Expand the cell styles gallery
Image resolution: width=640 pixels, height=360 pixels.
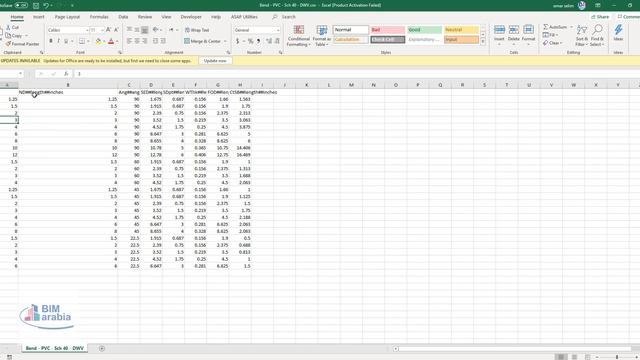[x=483, y=42]
